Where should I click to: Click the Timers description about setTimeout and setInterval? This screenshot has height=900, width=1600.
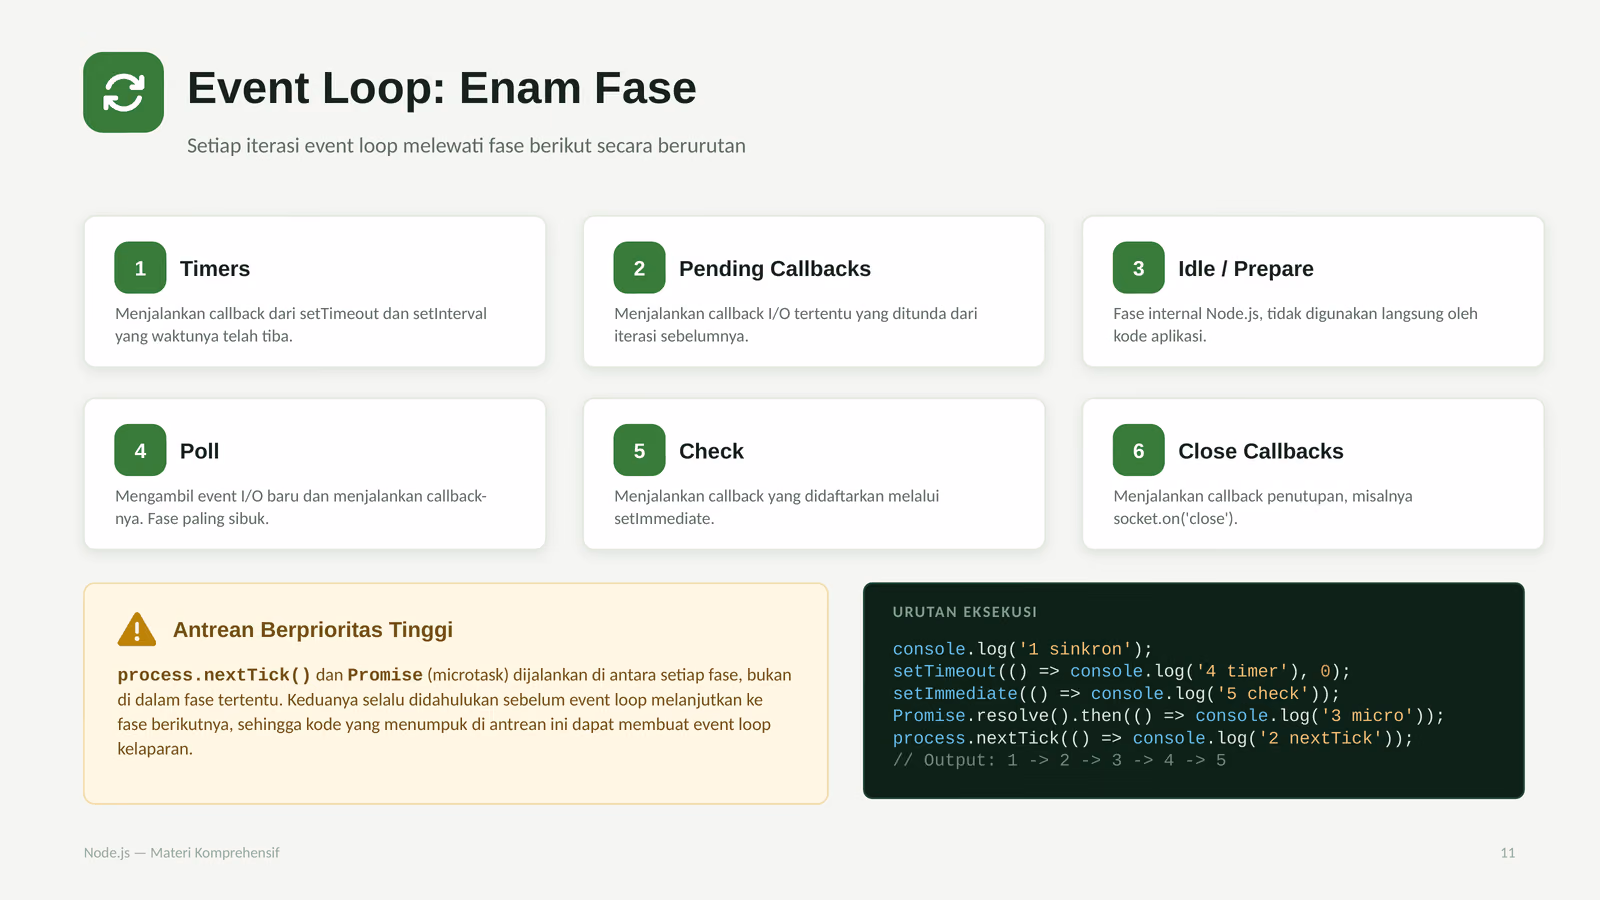(301, 325)
